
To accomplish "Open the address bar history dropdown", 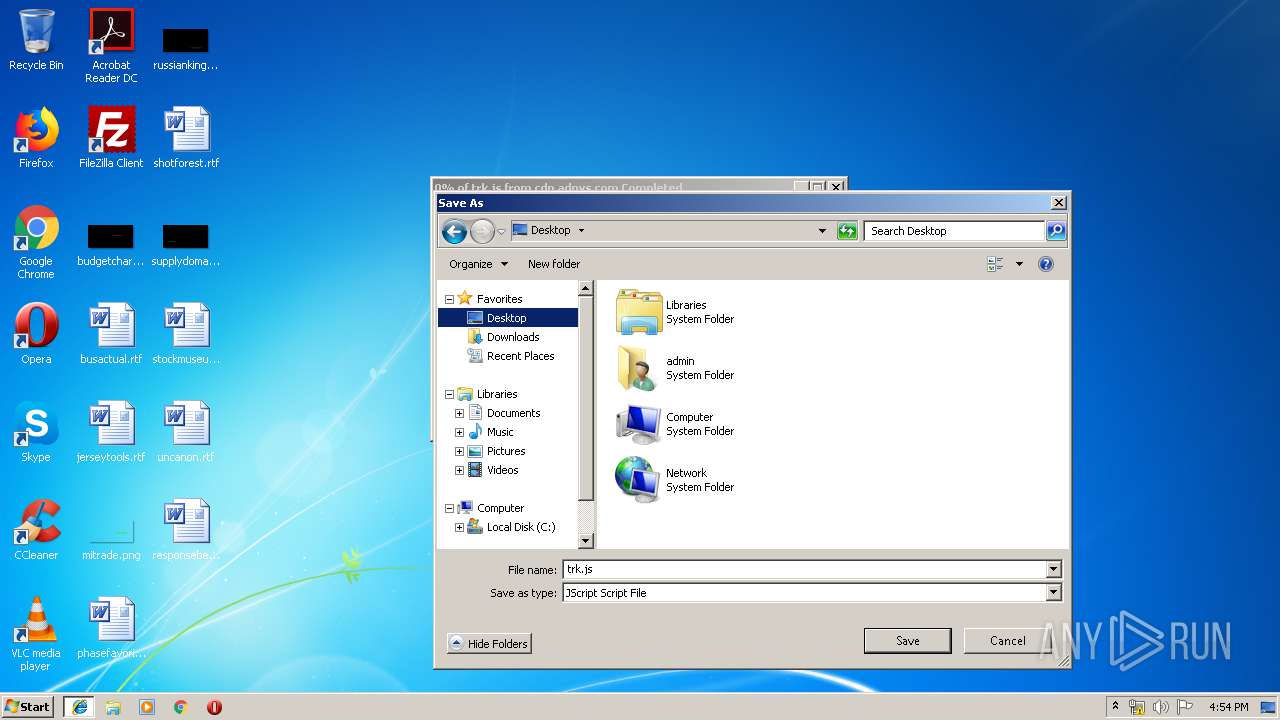I will [822, 231].
